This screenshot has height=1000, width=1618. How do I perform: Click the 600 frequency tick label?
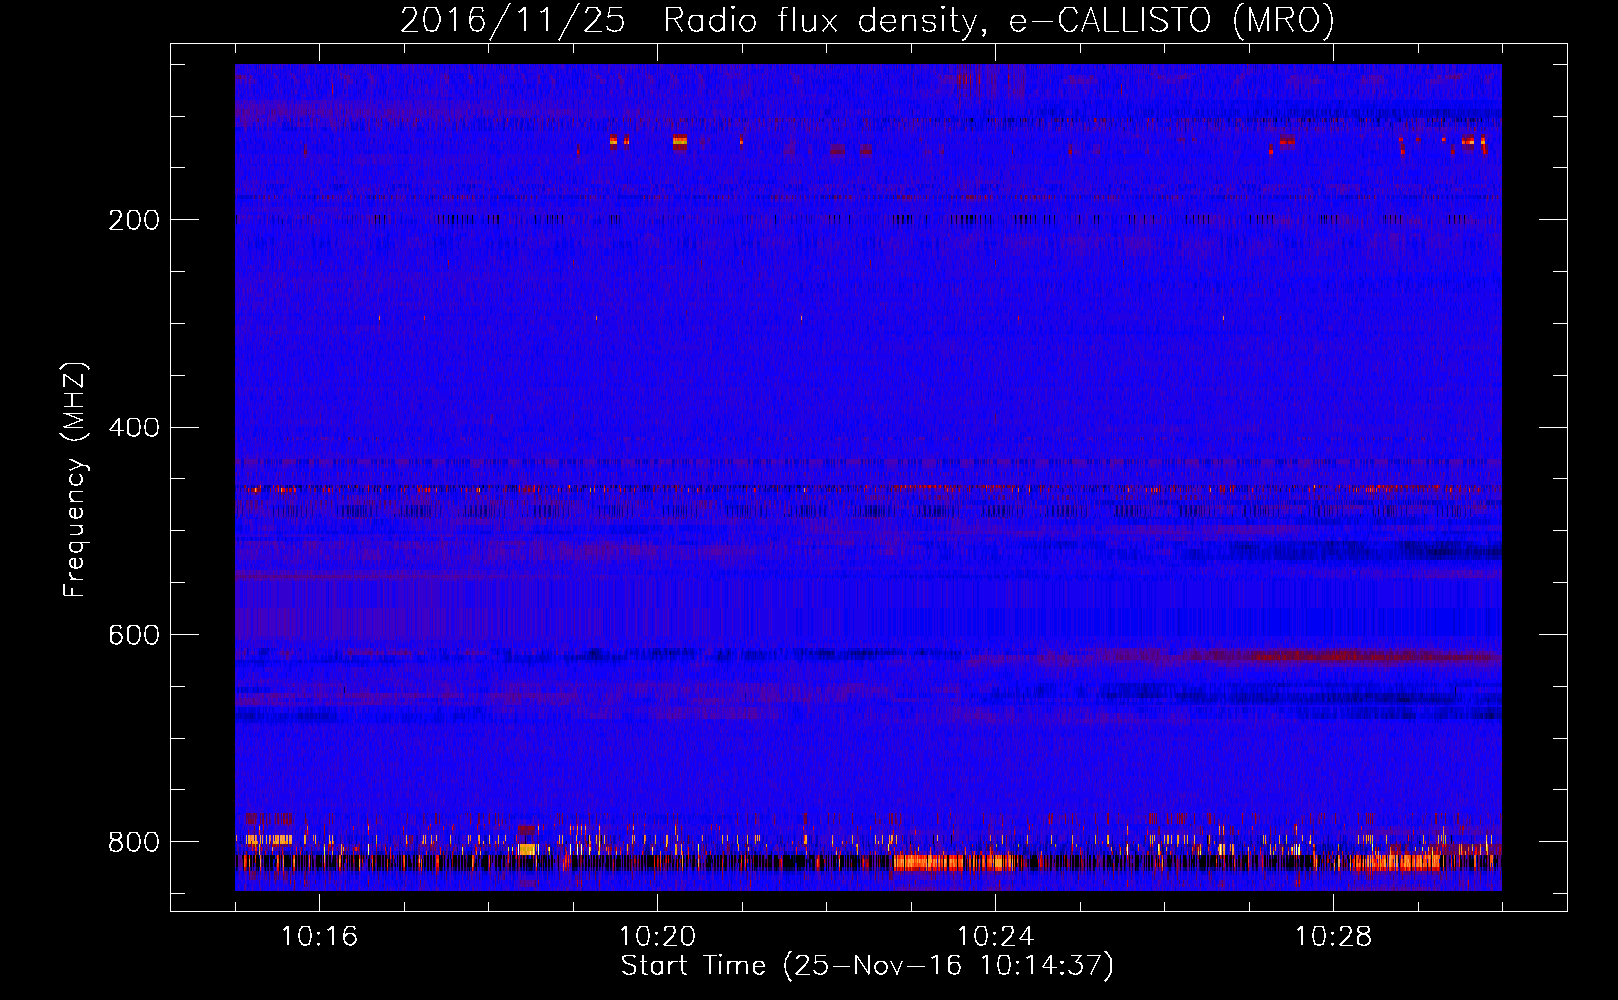coord(134,636)
